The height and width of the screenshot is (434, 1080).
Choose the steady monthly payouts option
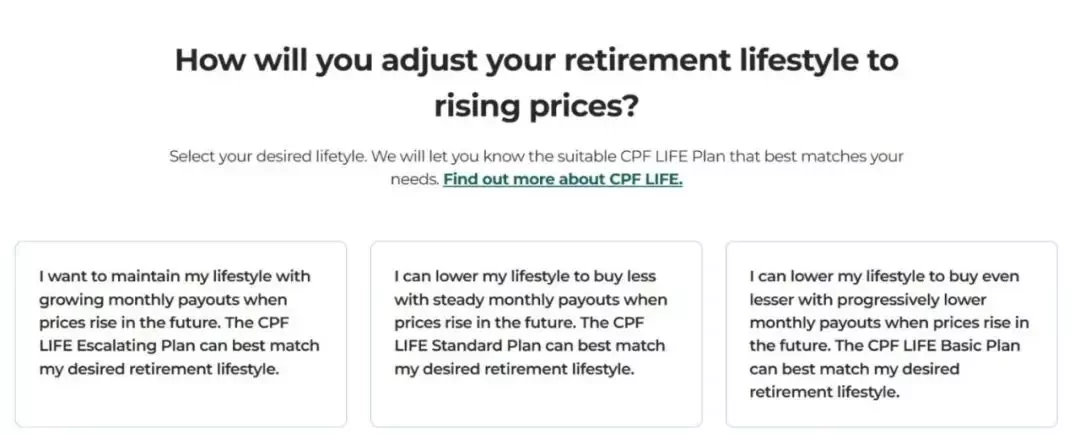(537, 334)
